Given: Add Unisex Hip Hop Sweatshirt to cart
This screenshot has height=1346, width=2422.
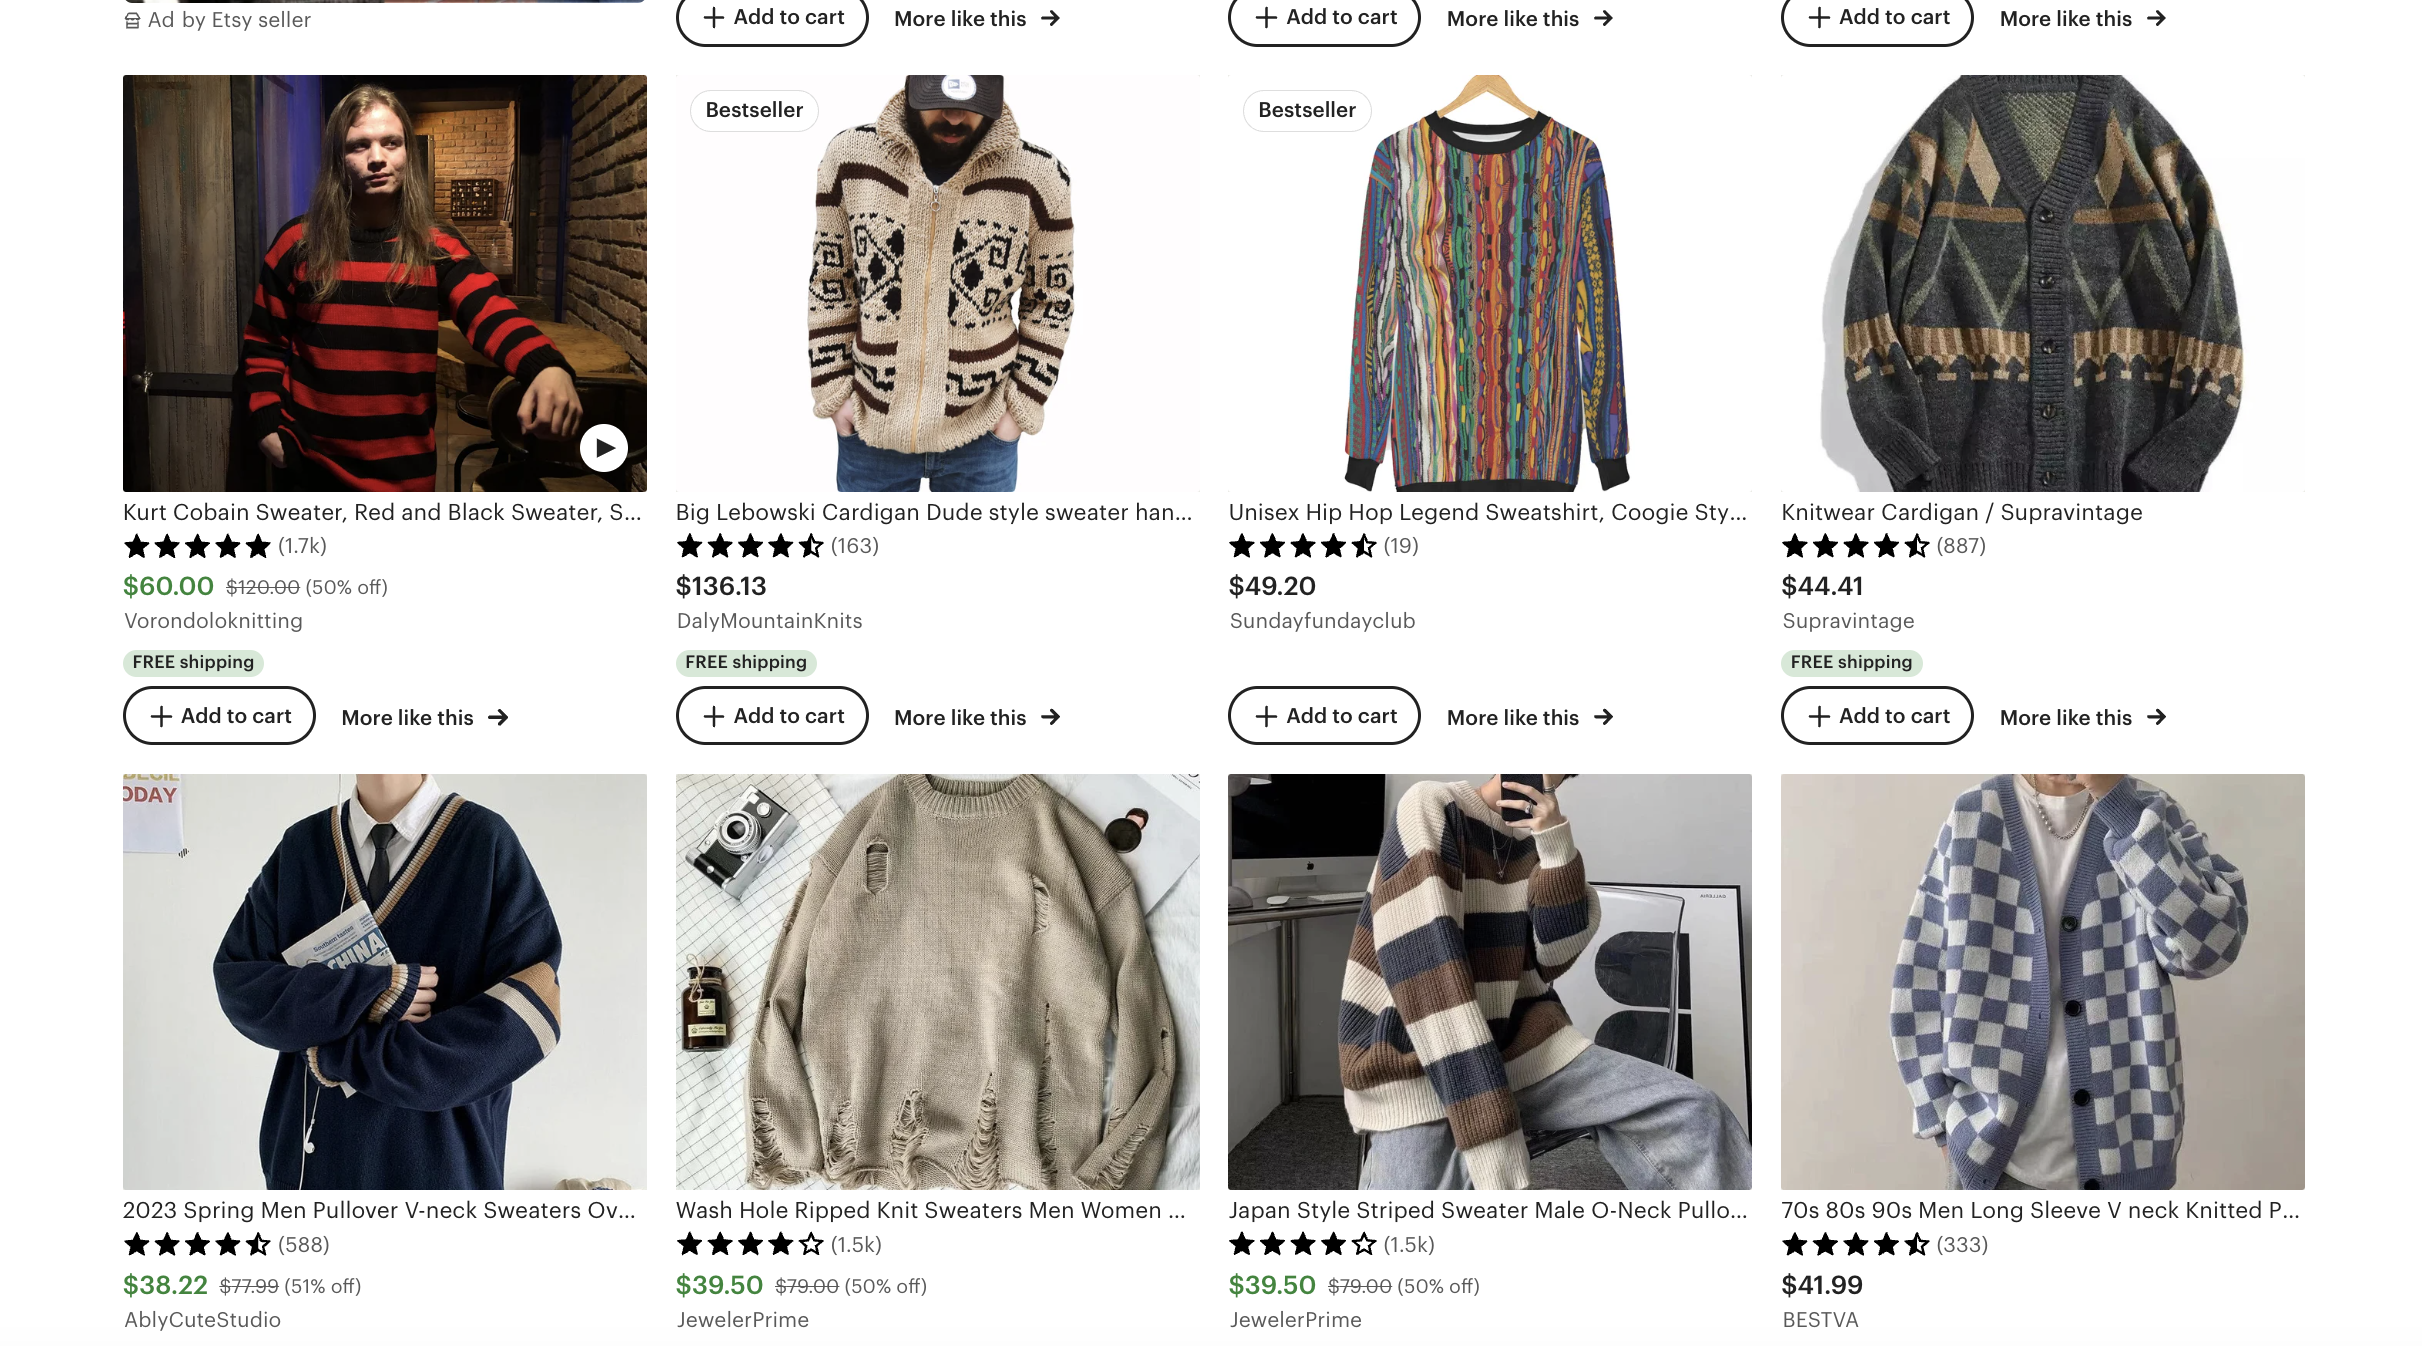Looking at the screenshot, I should coord(1324,716).
